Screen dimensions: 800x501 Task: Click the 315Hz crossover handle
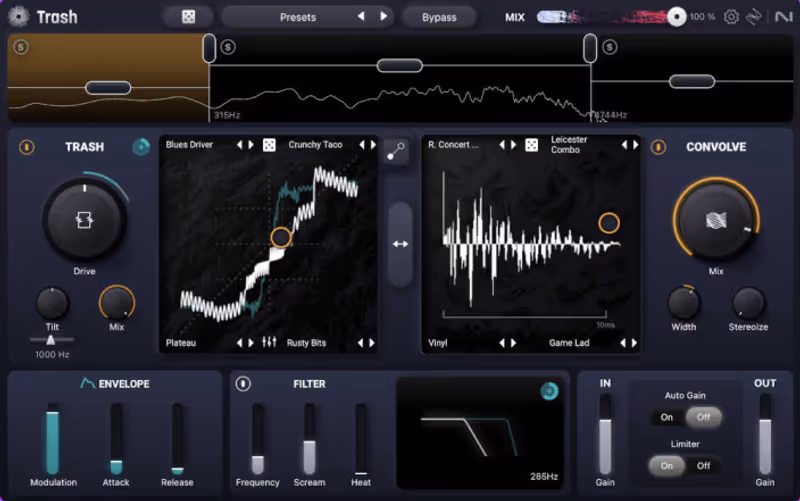point(209,48)
